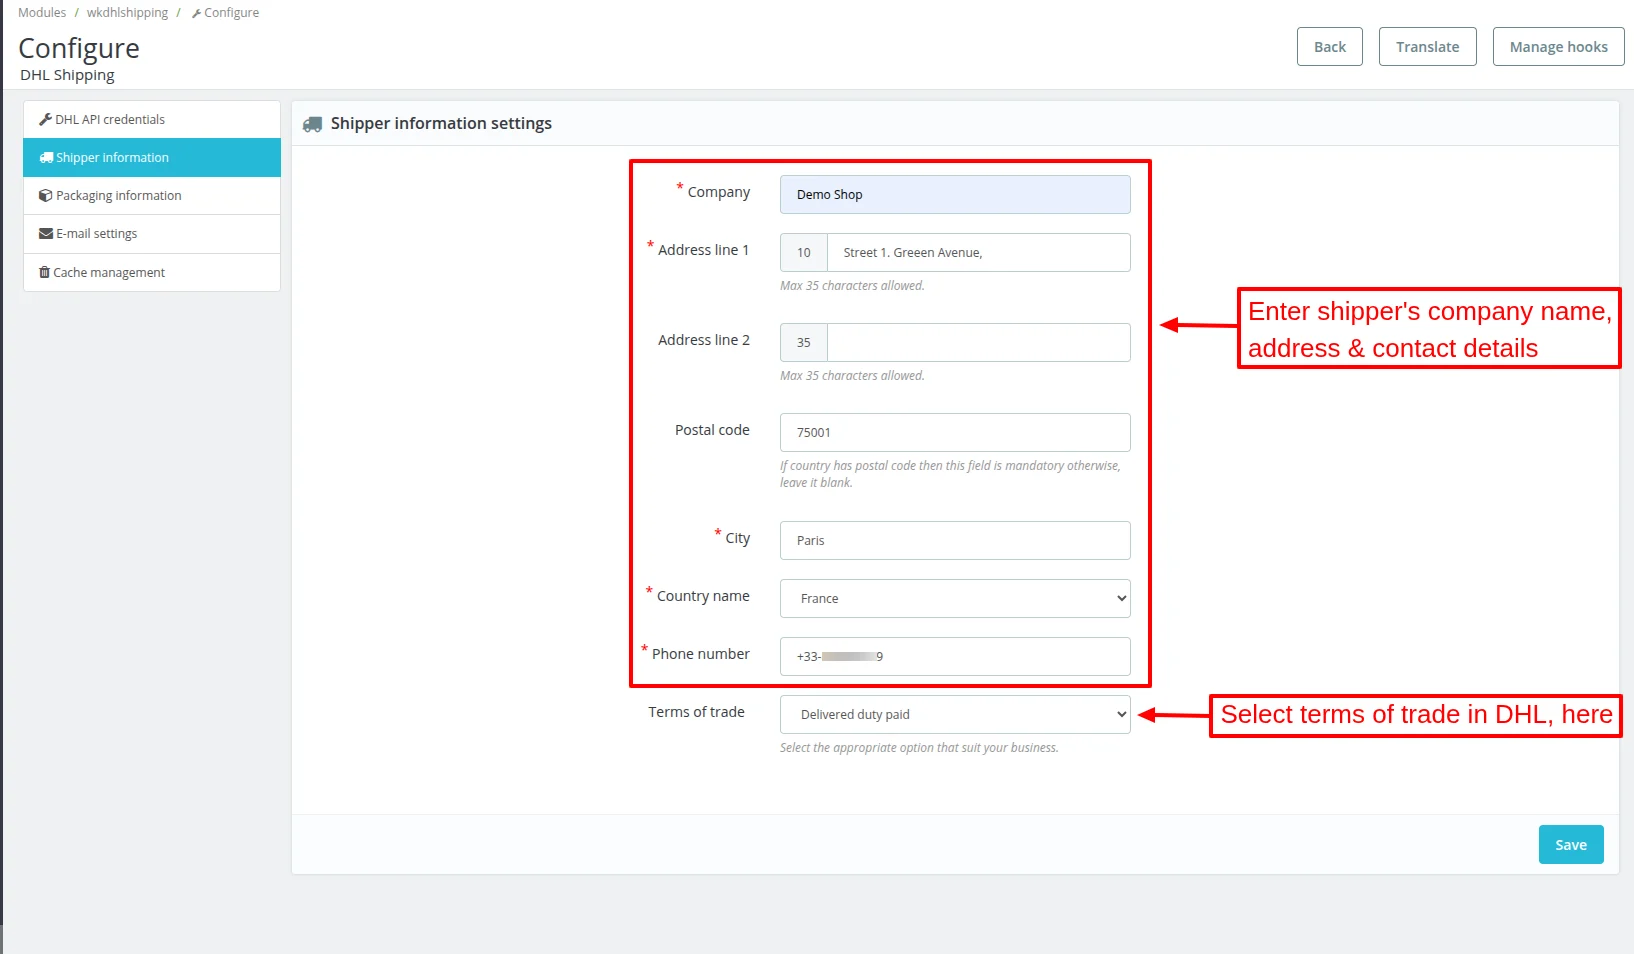Image resolution: width=1634 pixels, height=954 pixels.
Task: Click the Postal code field with 75001
Action: point(955,433)
